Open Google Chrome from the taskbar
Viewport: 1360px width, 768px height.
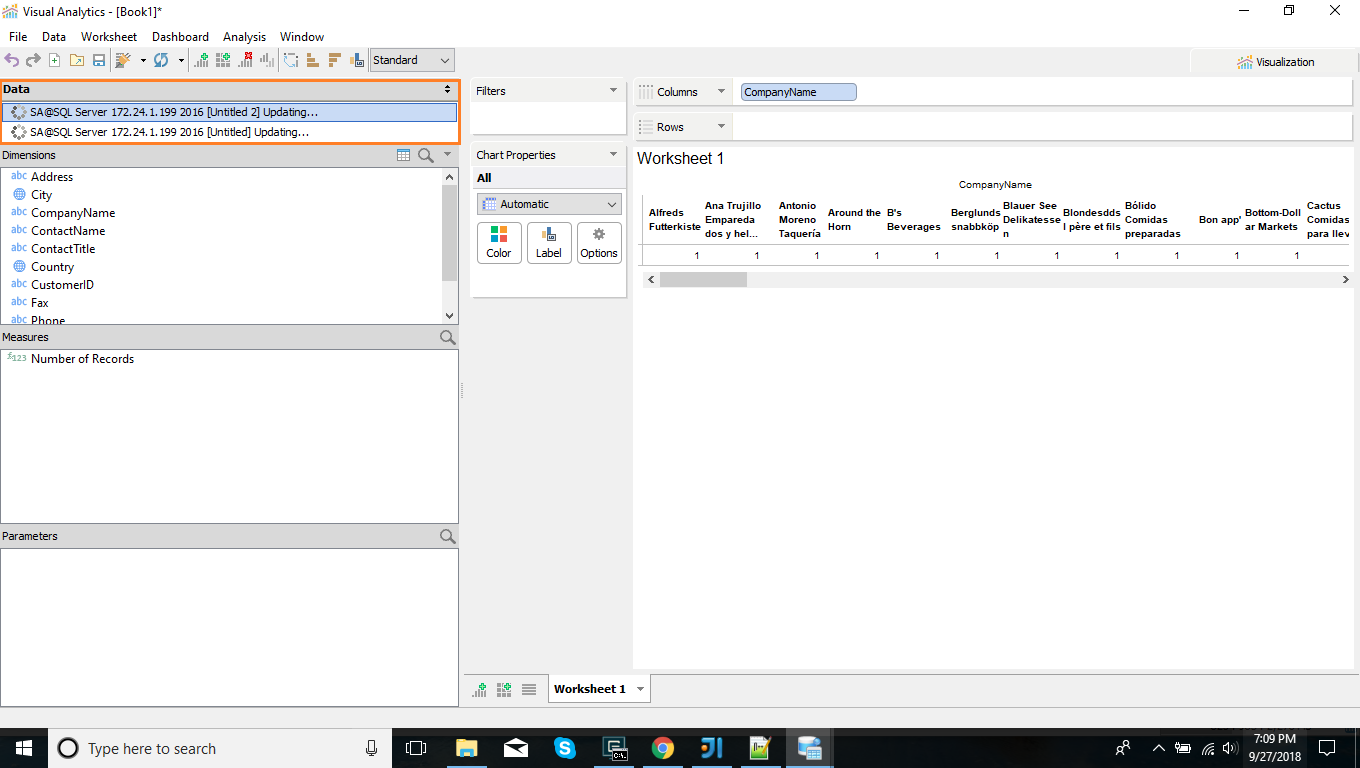click(662, 748)
